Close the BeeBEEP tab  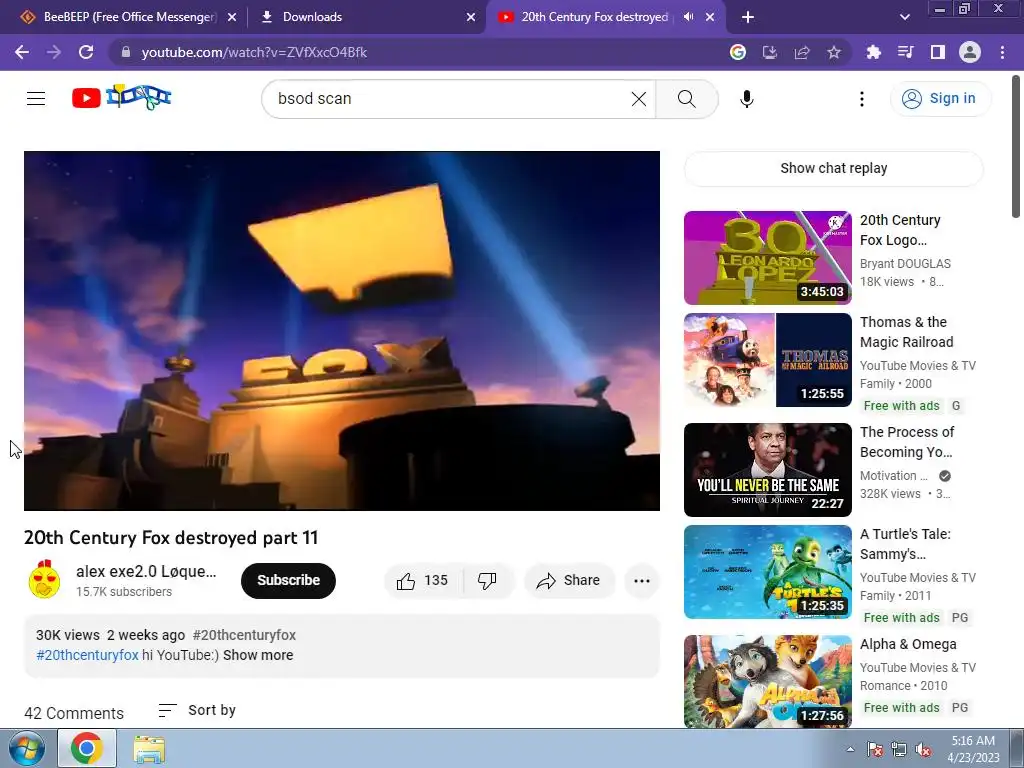pos(232,18)
